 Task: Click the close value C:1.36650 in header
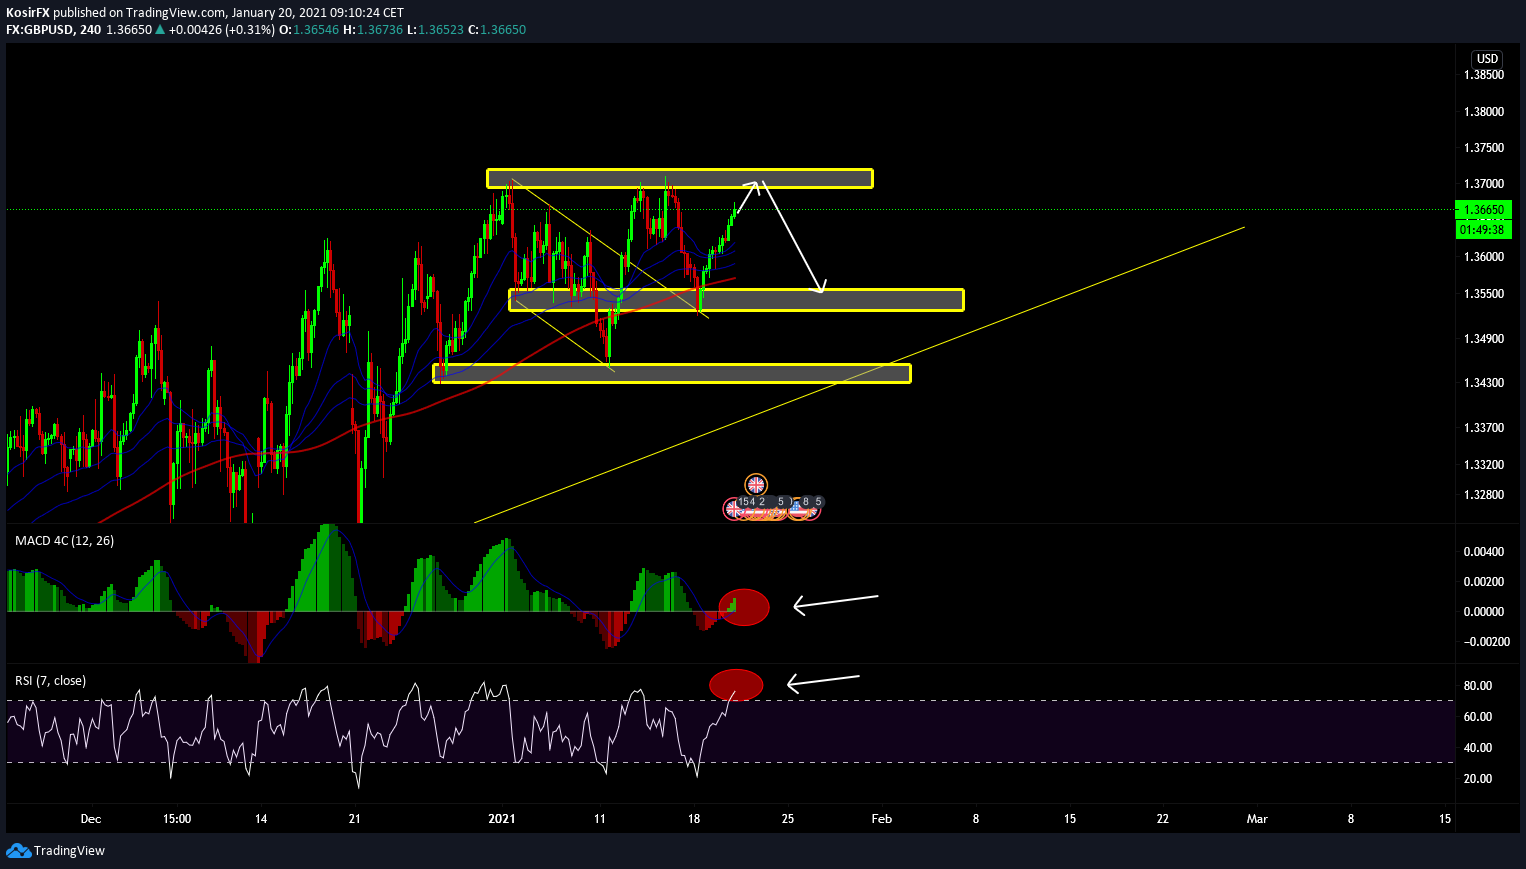click(x=497, y=30)
